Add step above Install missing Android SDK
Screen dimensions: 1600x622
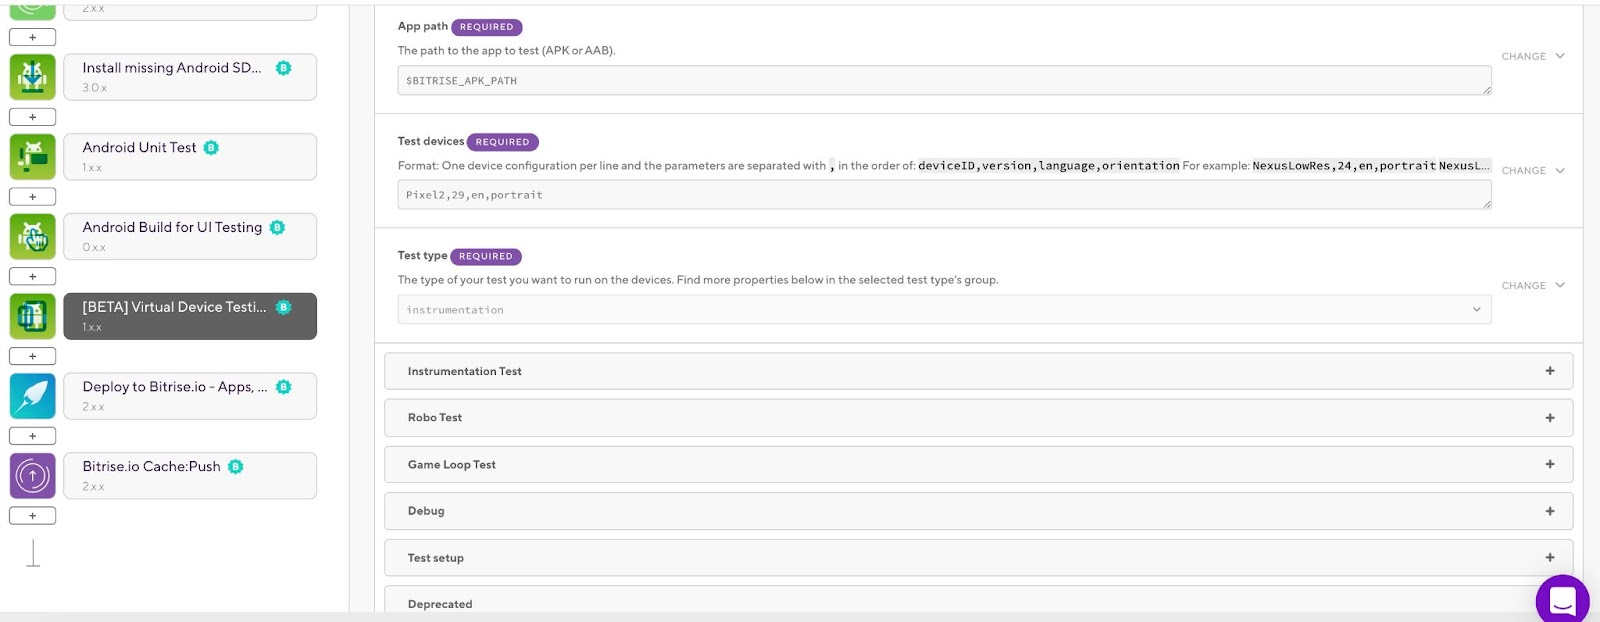(33, 37)
